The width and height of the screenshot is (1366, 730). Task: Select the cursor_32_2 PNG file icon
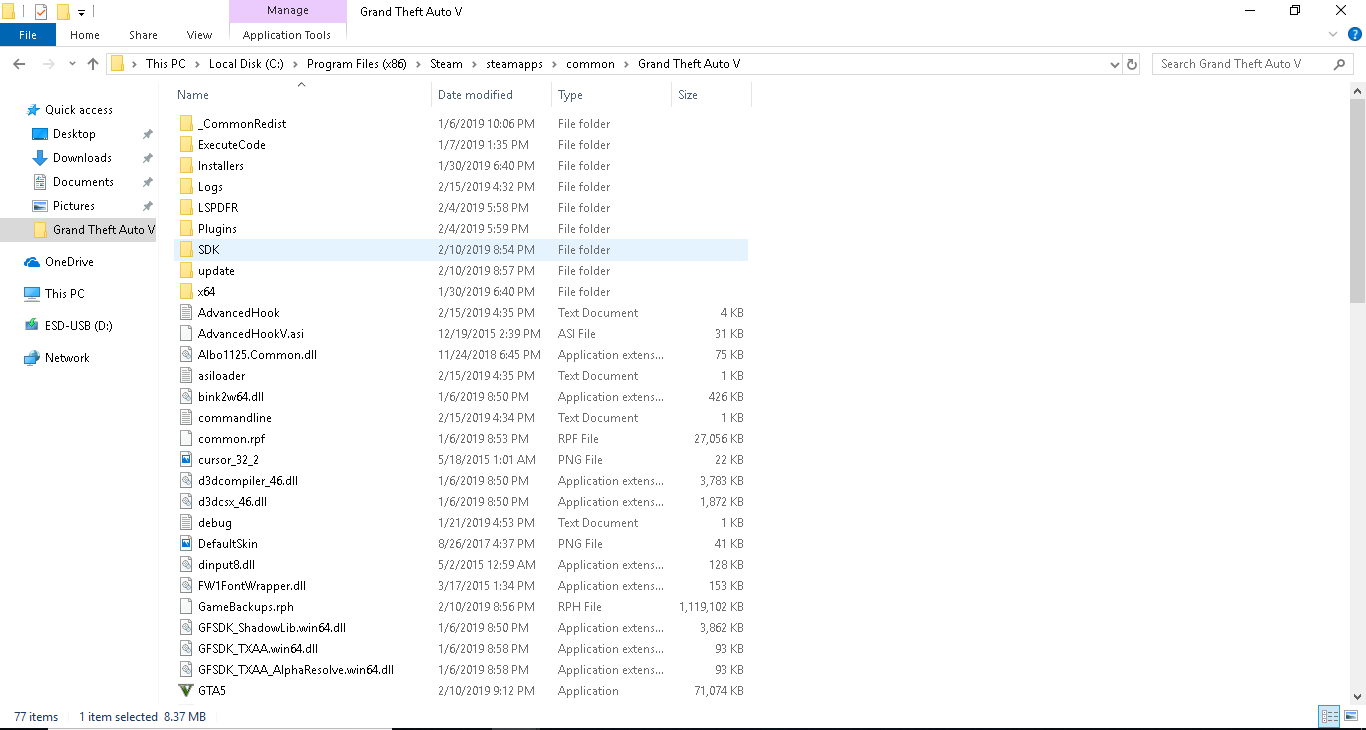[x=186, y=460]
